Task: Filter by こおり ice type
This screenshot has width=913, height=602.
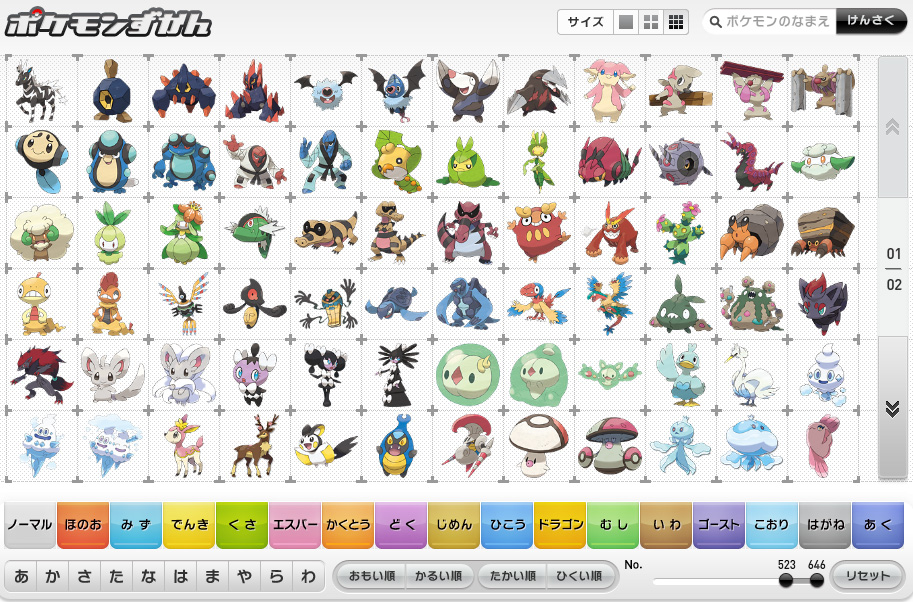Action: (x=772, y=525)
